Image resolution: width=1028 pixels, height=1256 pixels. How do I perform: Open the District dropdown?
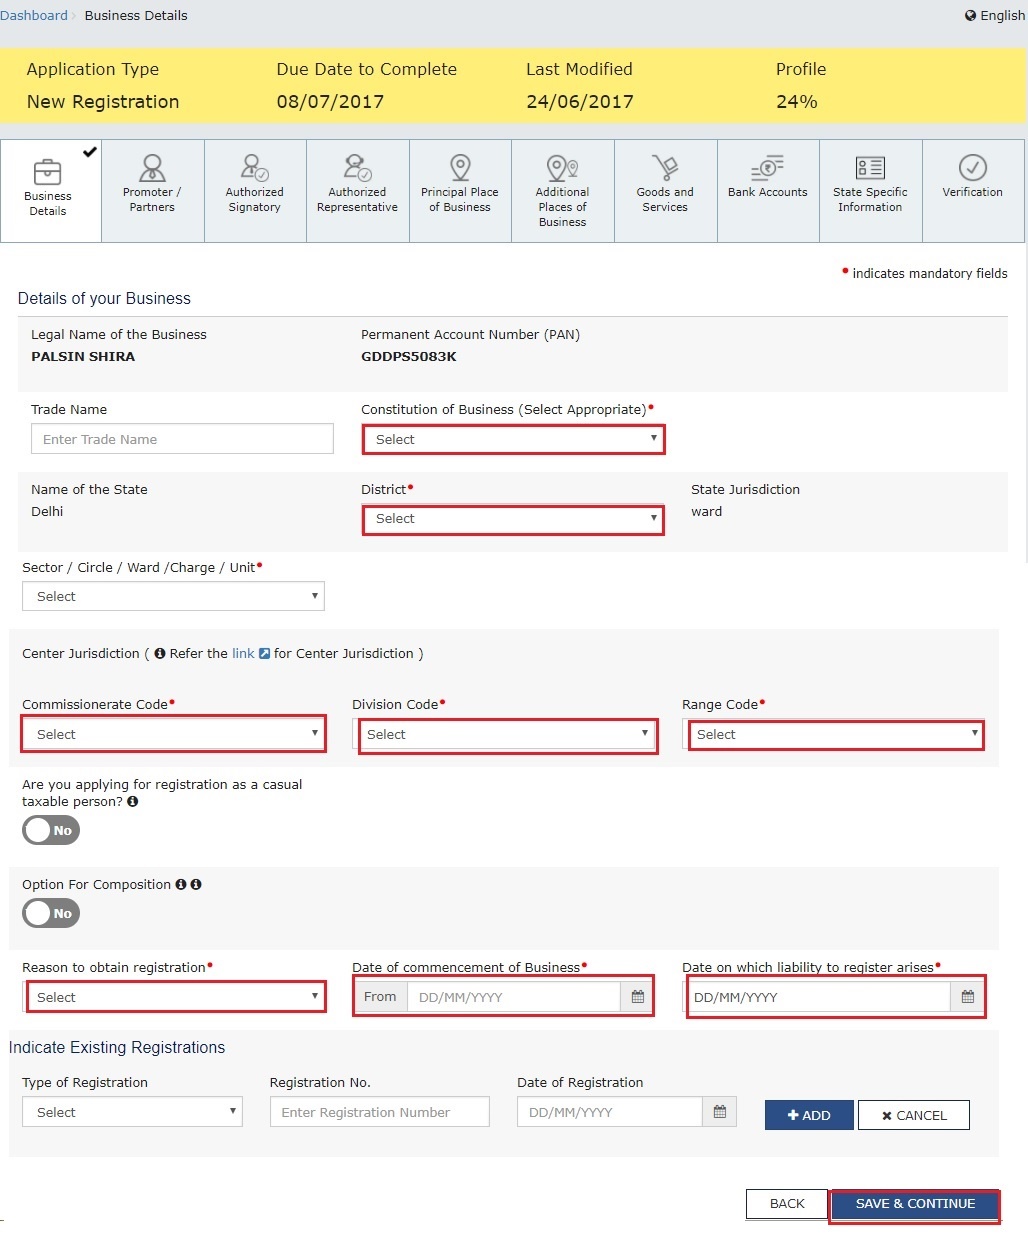tap(512, 519)
